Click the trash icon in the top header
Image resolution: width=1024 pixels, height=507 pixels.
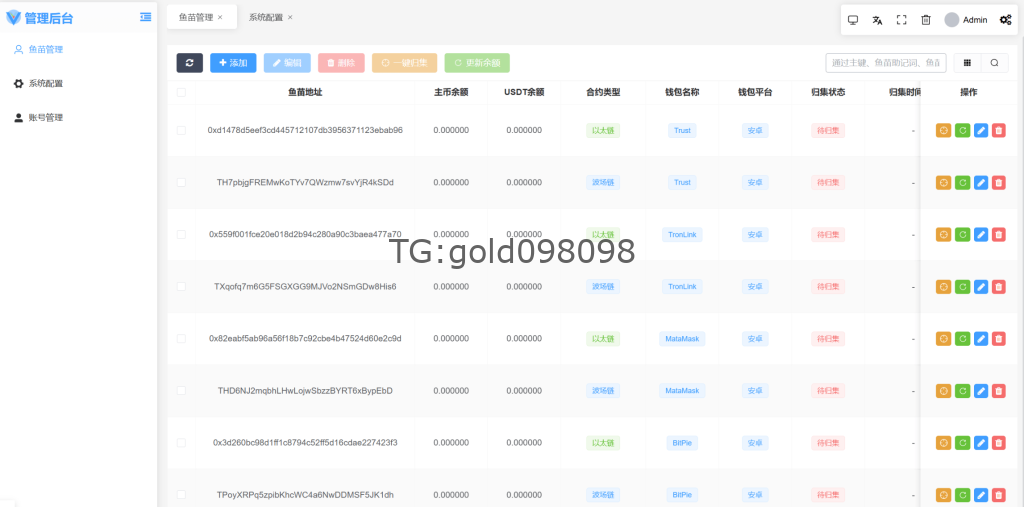(x=926, y=20)
